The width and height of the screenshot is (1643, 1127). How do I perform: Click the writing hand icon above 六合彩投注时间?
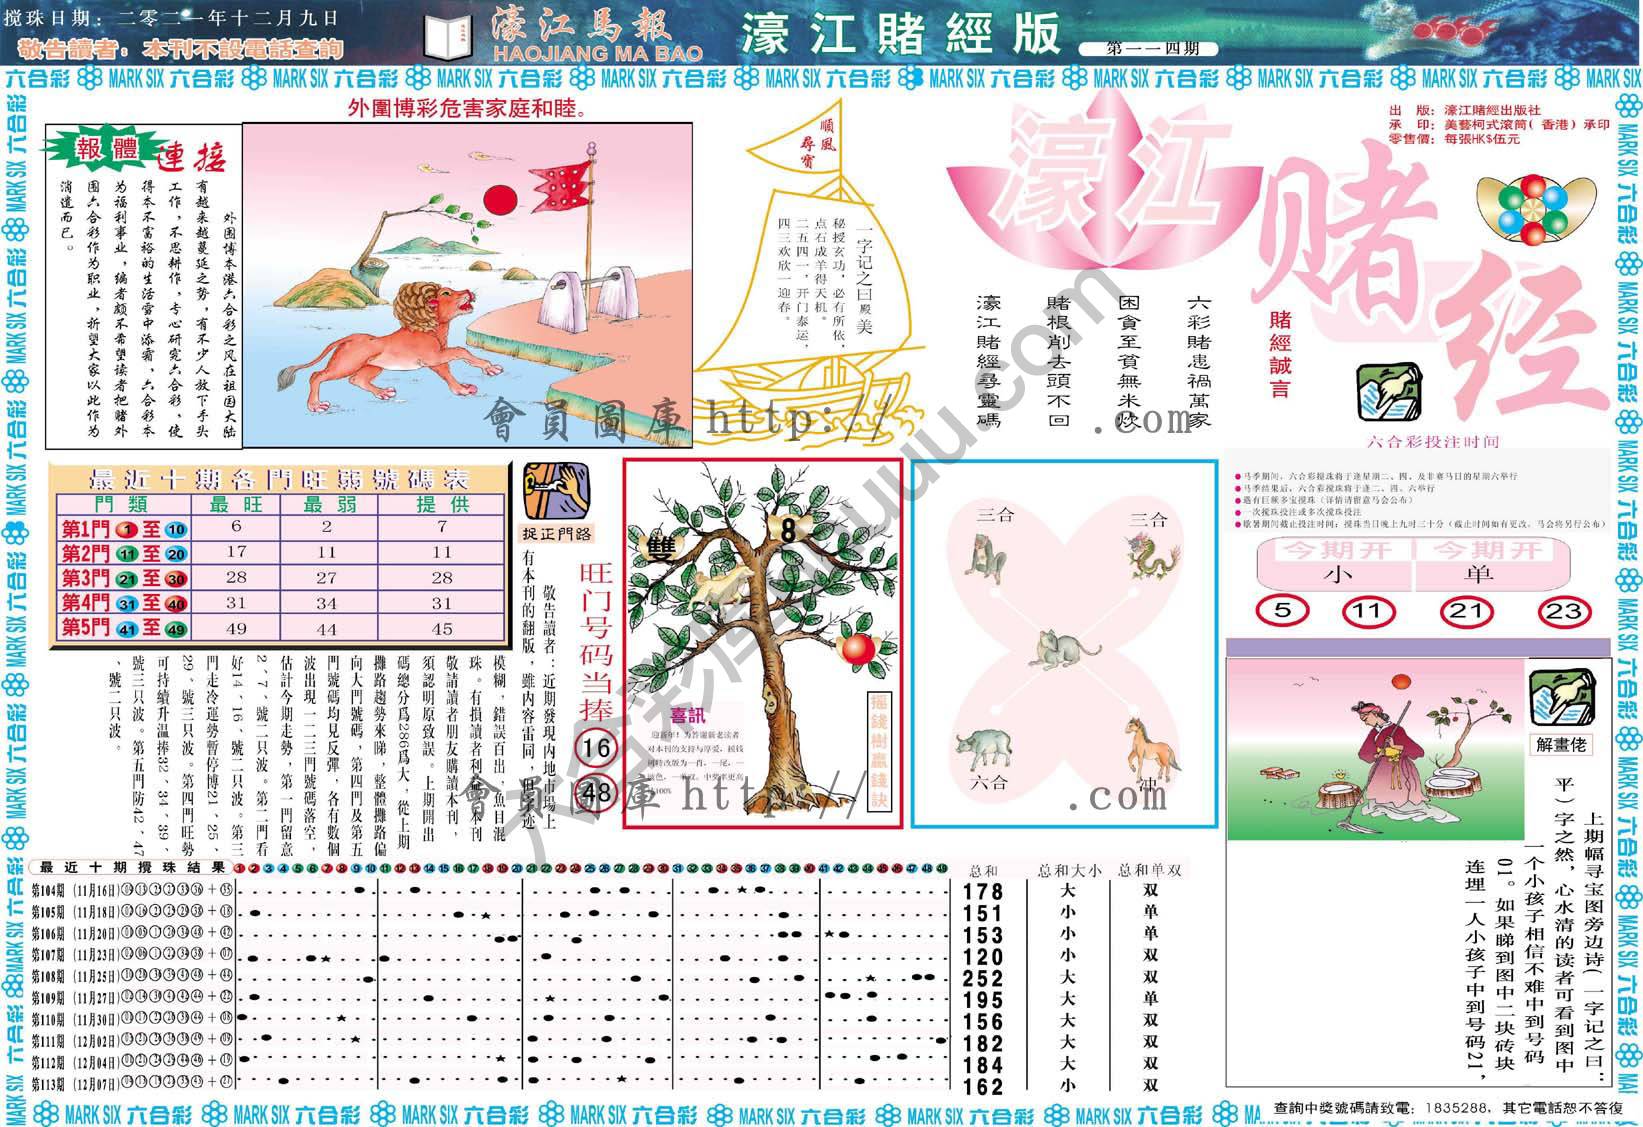(x=1389, y=393)
